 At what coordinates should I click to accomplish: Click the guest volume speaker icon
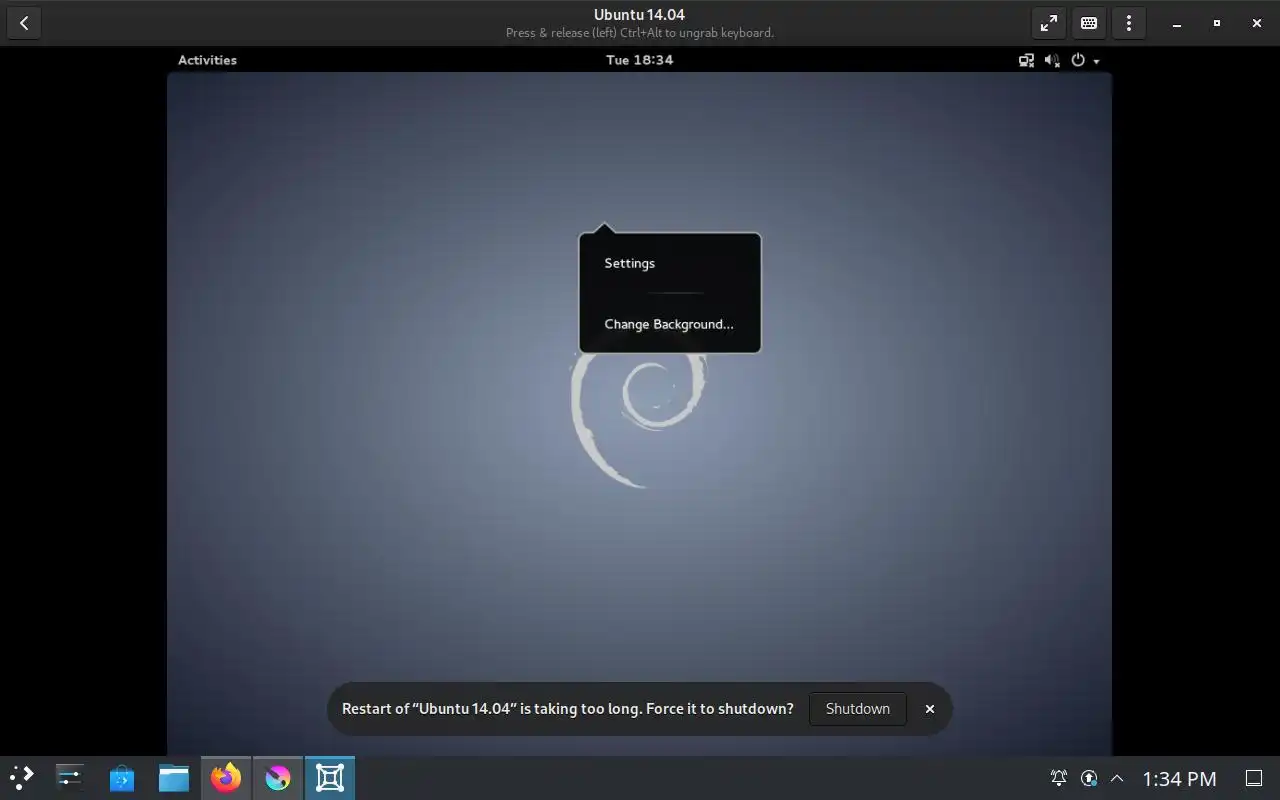coord(1052,60)
